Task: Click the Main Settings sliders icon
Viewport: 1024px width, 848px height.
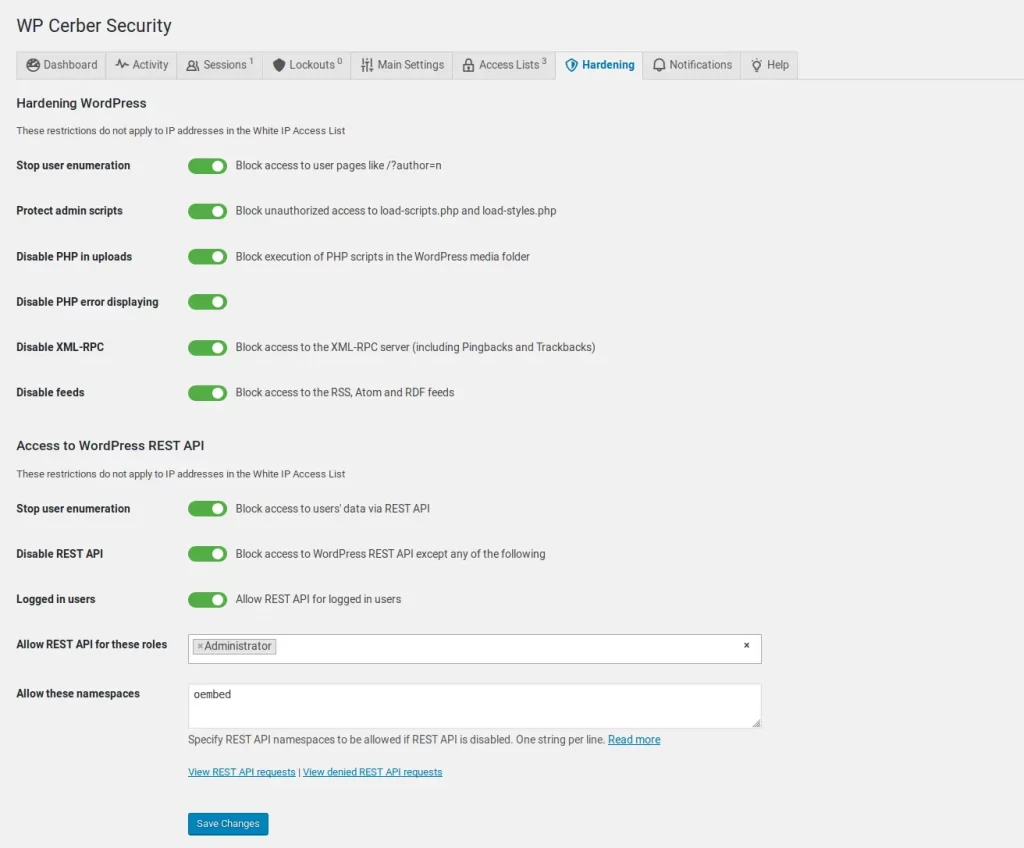Action: click(367, 65)
